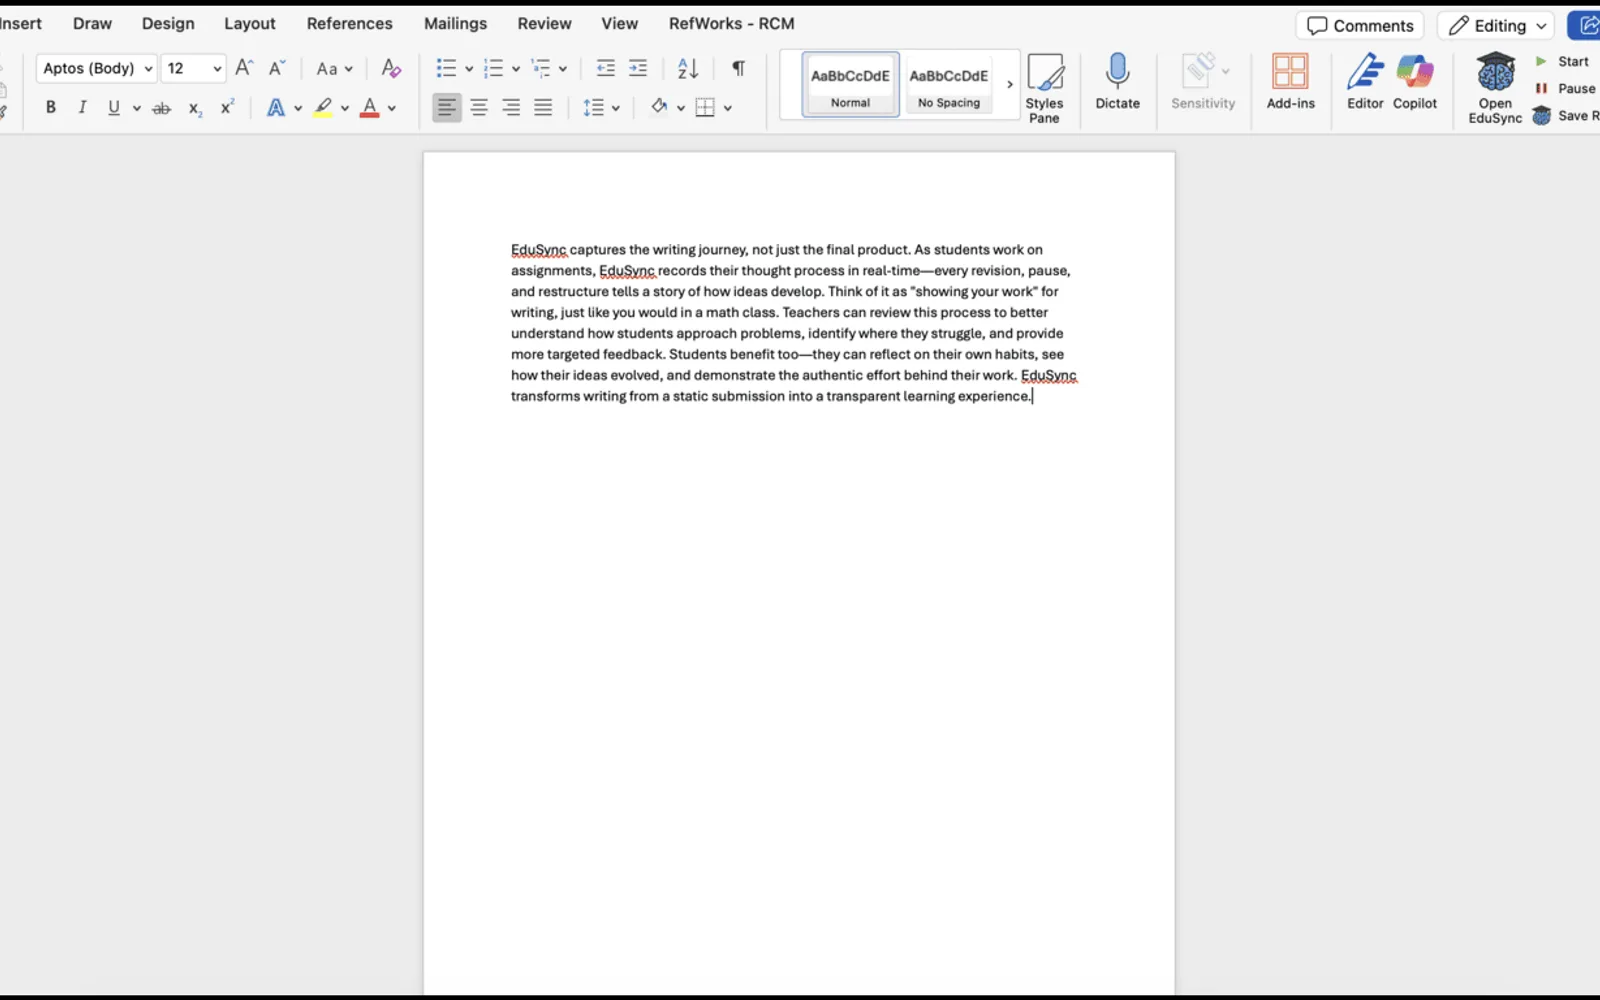Open the References tab
Viewport: 1600px width, 1000px height.
(350, 23)
